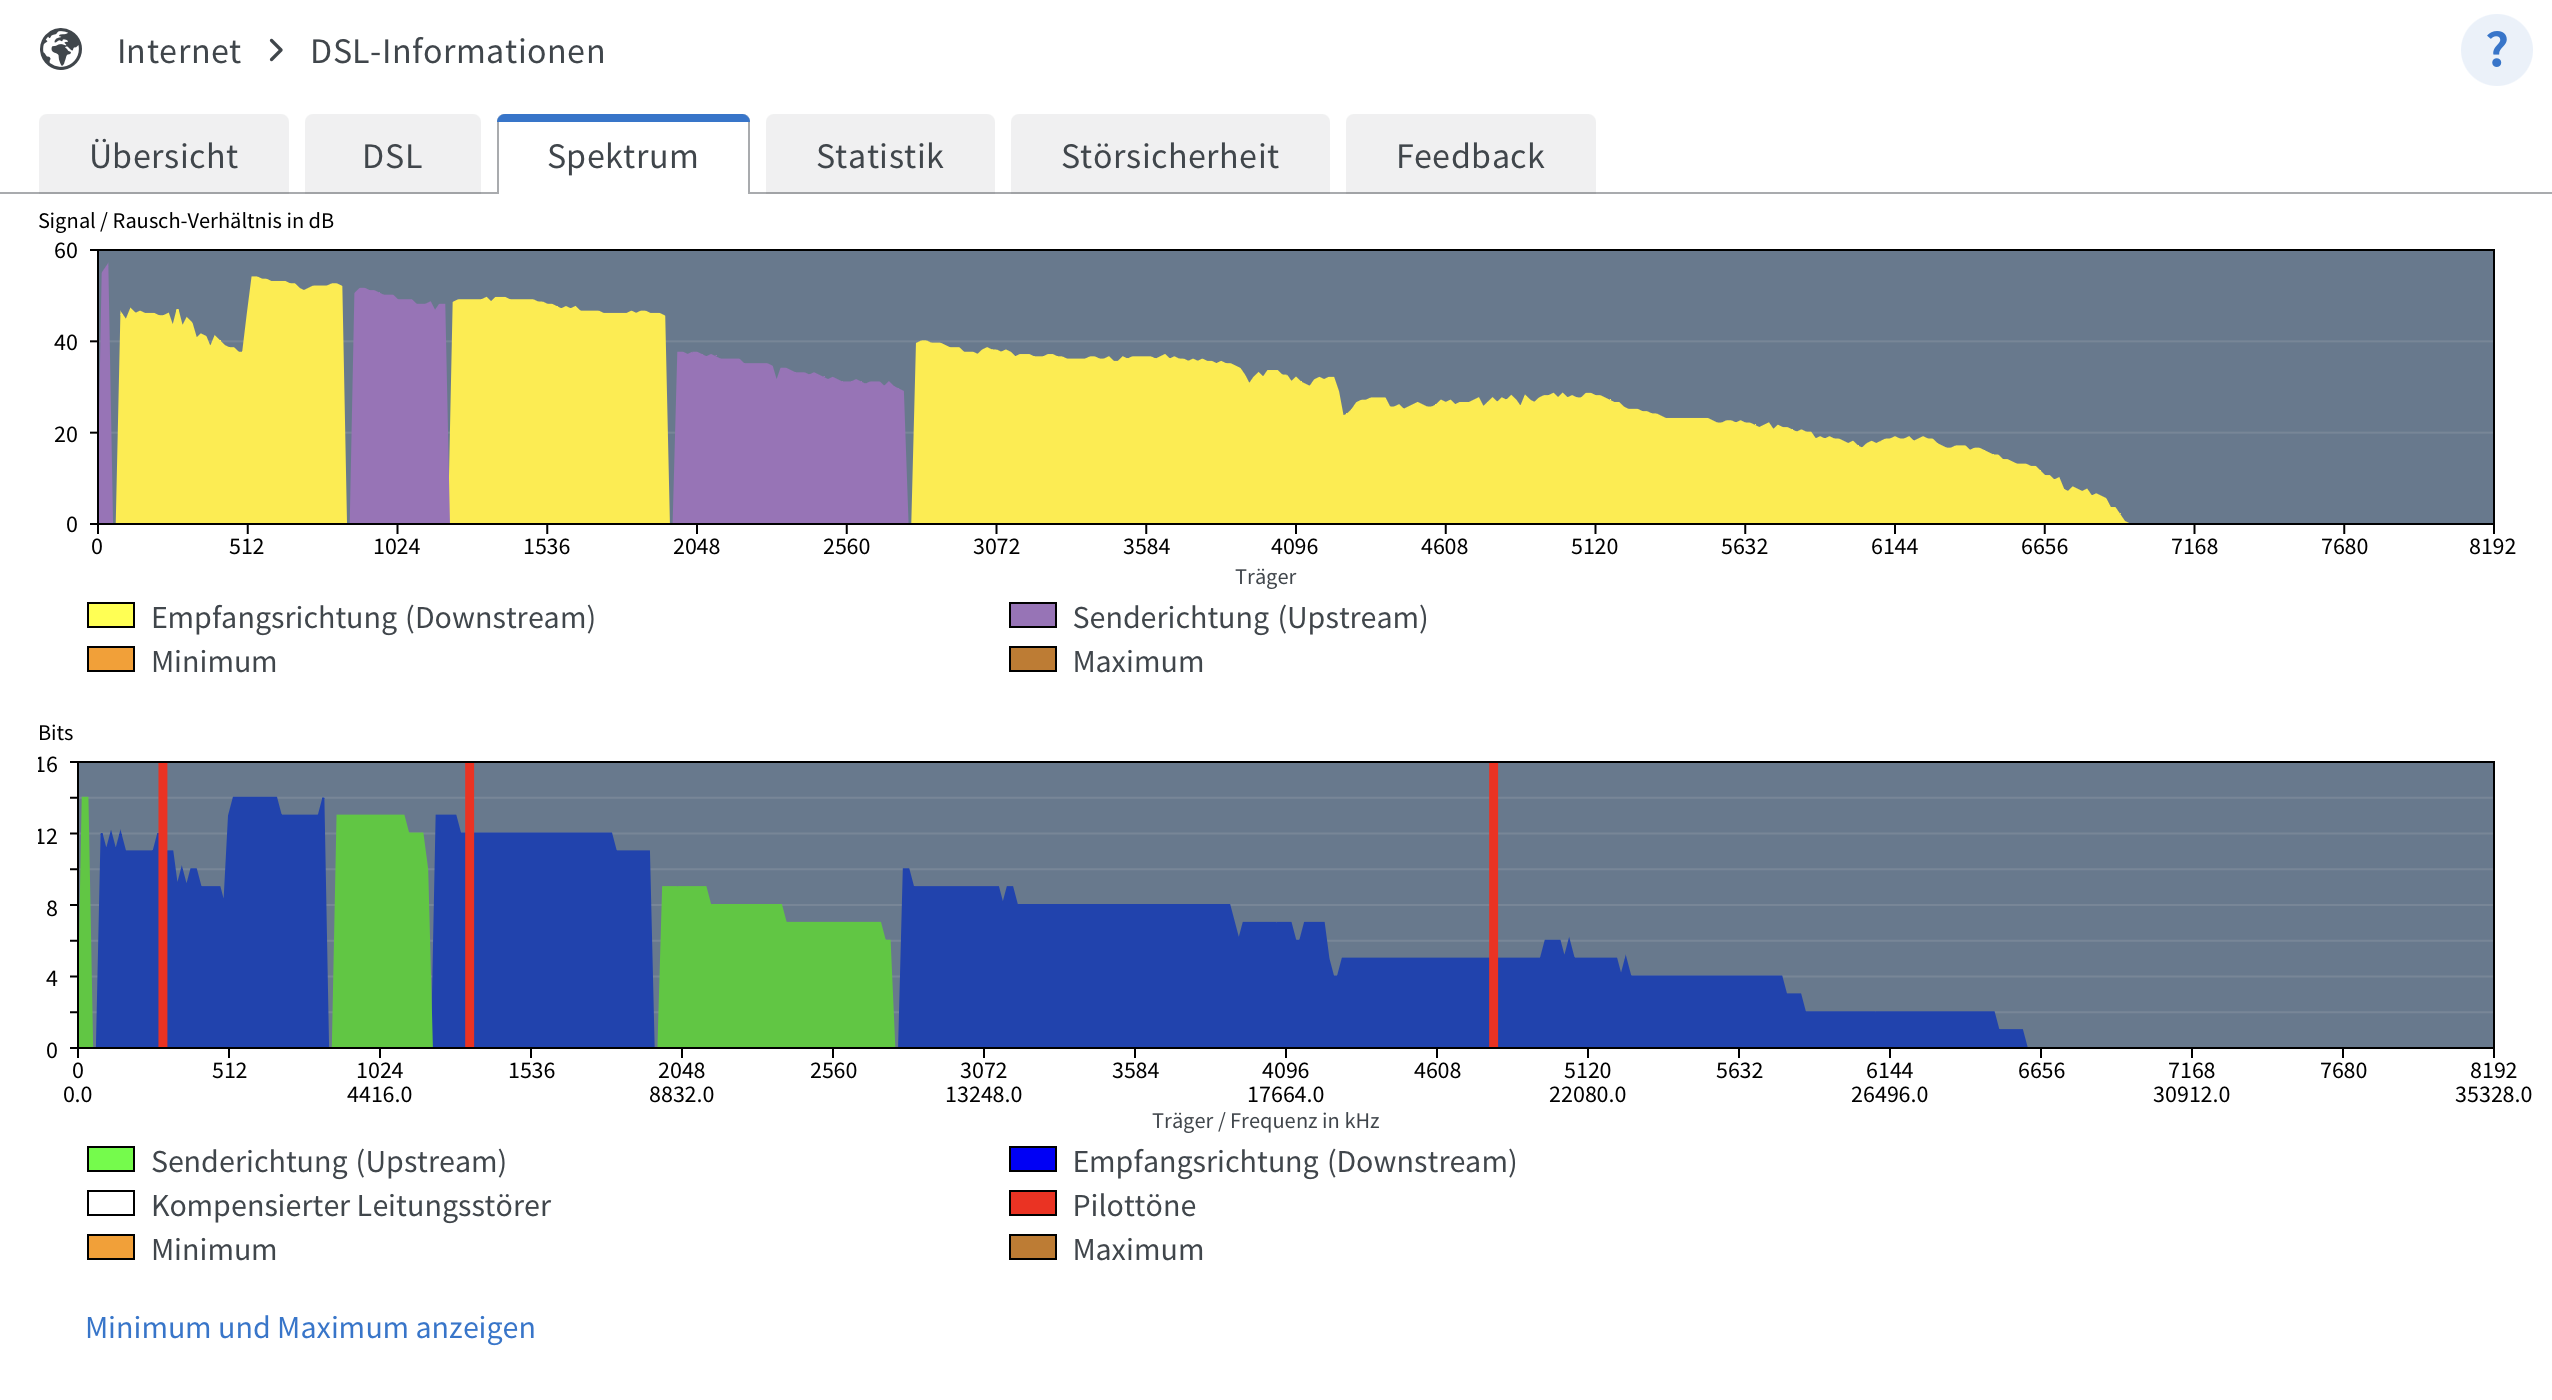Click purple Upstream swatch in SNR legend
The width and height of the screenshot is (2552, 1400).
click(x=1032, y=615)
